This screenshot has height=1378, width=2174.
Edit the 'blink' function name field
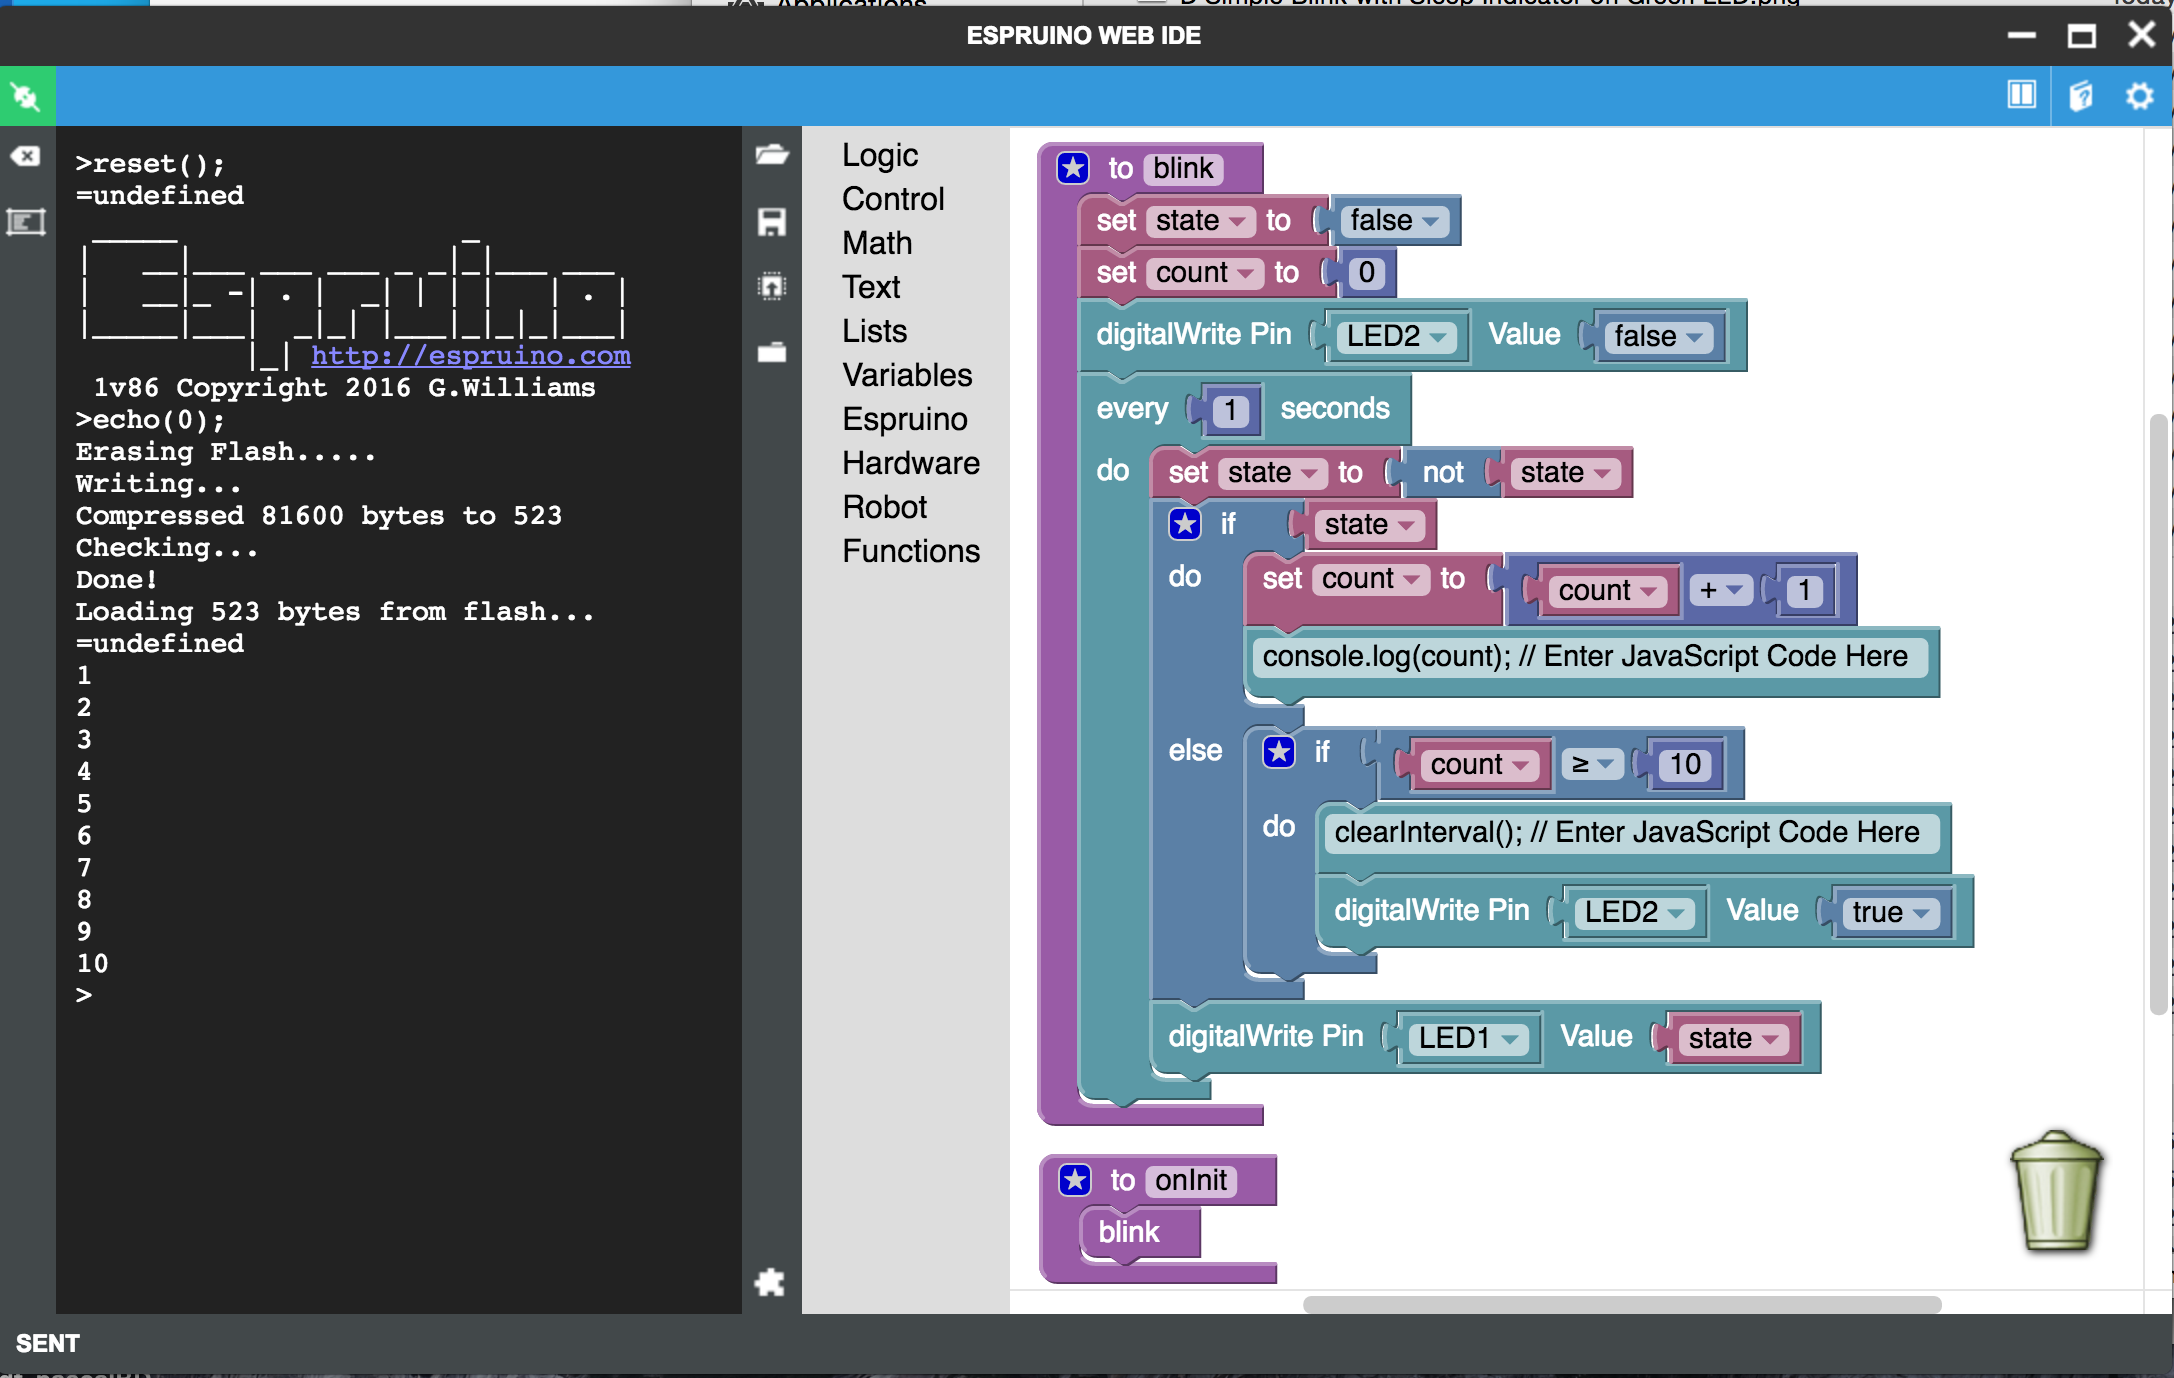1183,168
